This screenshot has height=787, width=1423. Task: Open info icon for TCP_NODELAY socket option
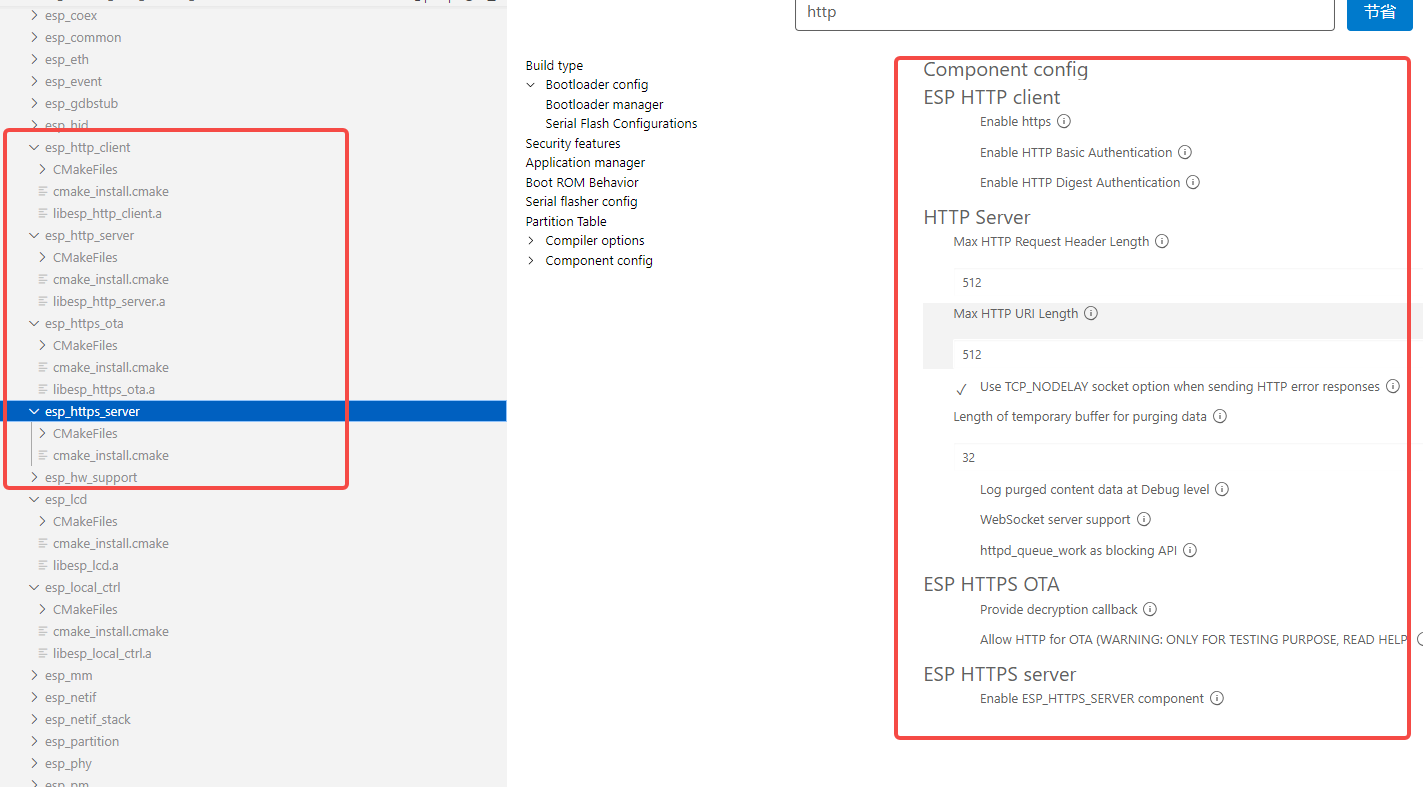click(1393, 386)
